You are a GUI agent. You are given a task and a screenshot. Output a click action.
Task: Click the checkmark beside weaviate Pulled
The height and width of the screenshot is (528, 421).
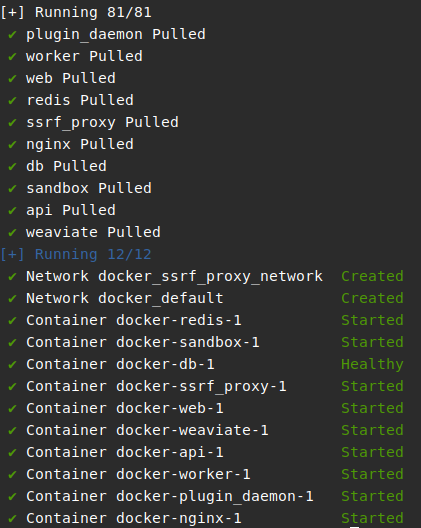12,232
